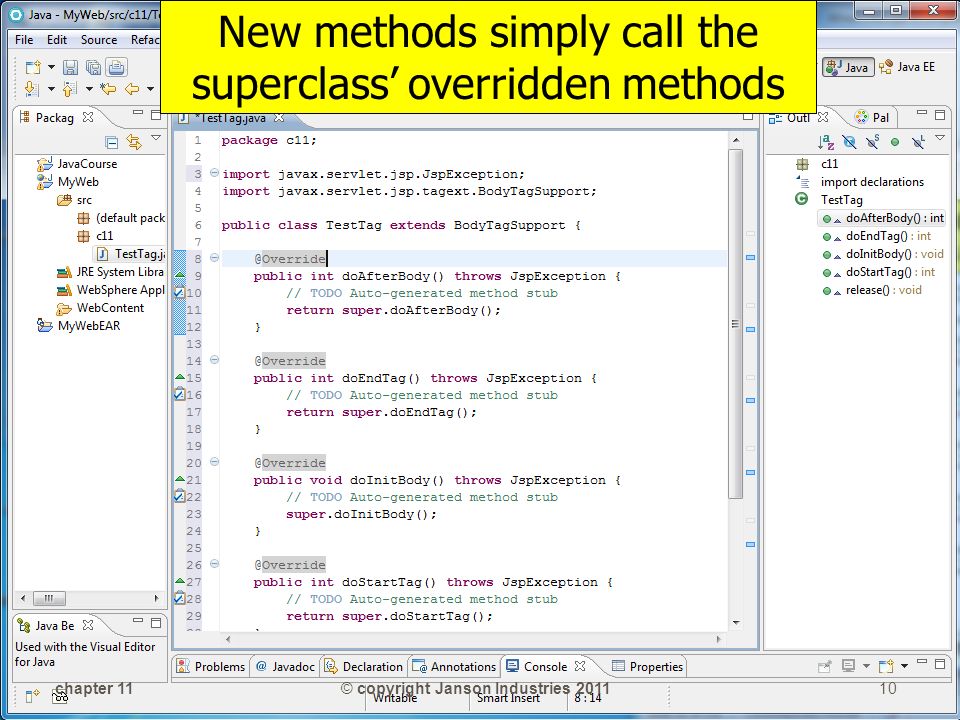Collapse all in Package Explorer

(111, 143)
